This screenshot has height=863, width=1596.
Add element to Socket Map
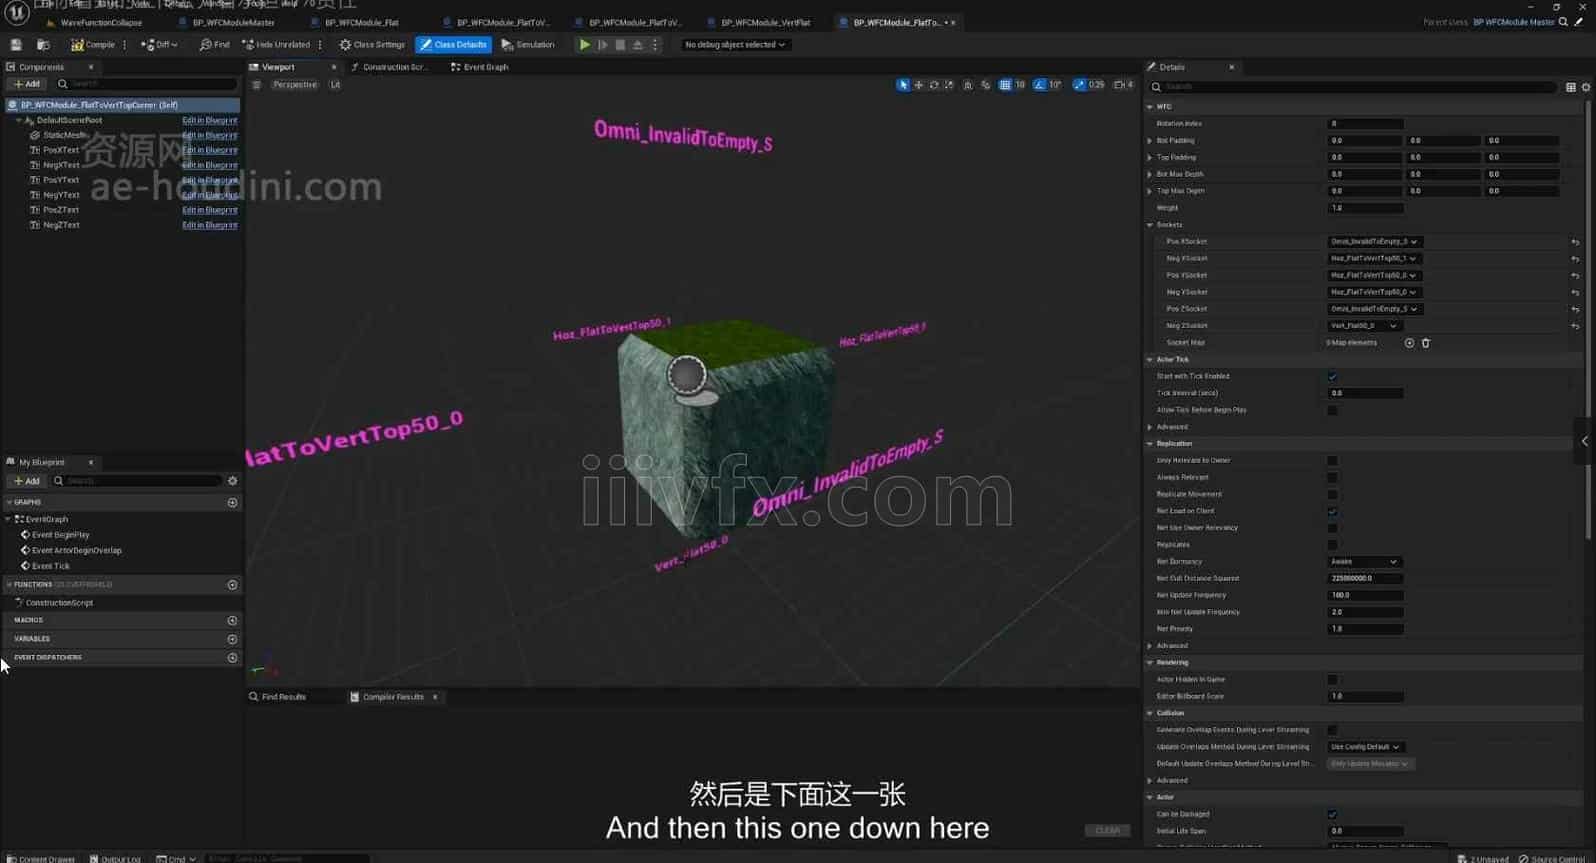[1409, 343]
